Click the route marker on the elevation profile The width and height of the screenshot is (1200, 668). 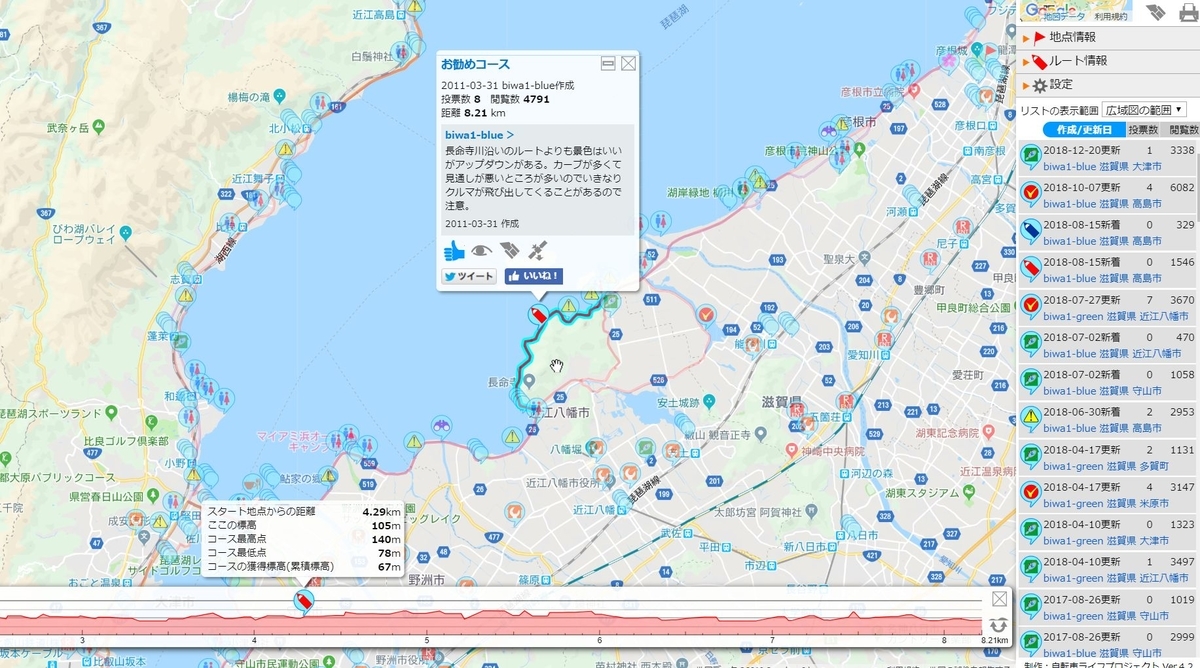pos(304,600)
